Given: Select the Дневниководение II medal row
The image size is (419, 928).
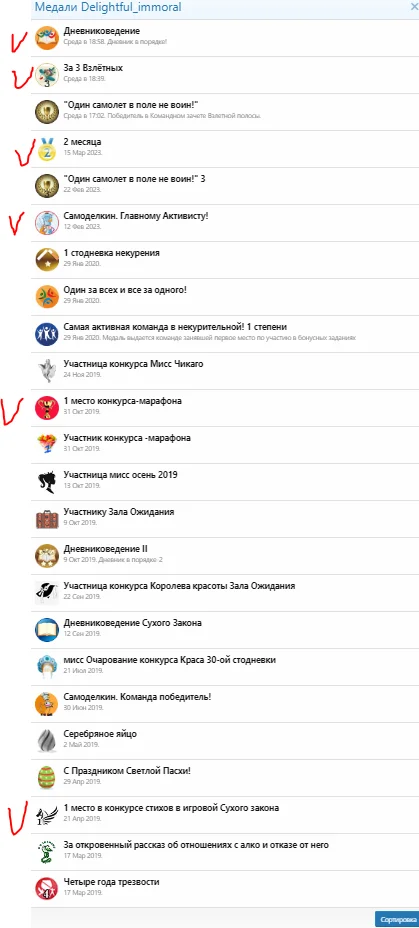Looking at the screenshot, I should tap(224, 555).
